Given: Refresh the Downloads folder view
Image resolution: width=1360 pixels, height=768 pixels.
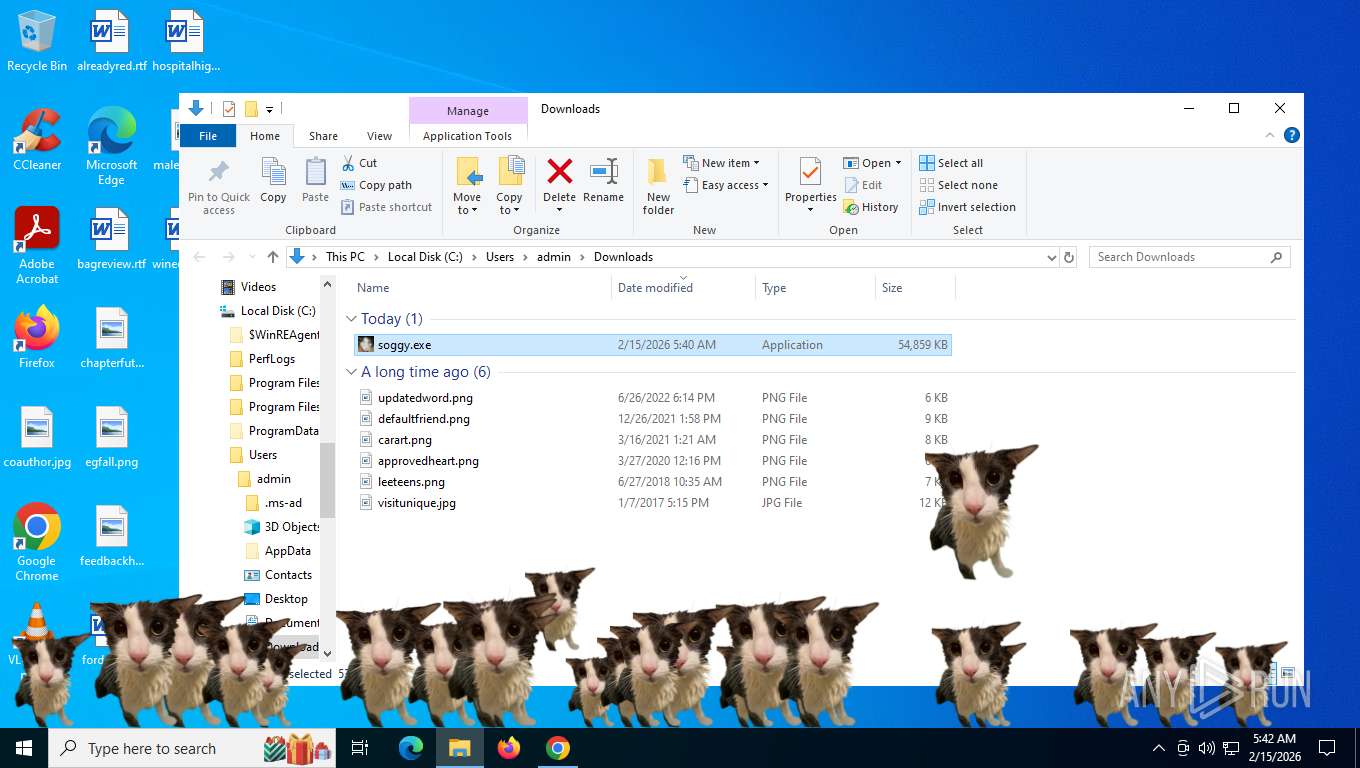Looking at the screenshot, I should (1069, 257).
